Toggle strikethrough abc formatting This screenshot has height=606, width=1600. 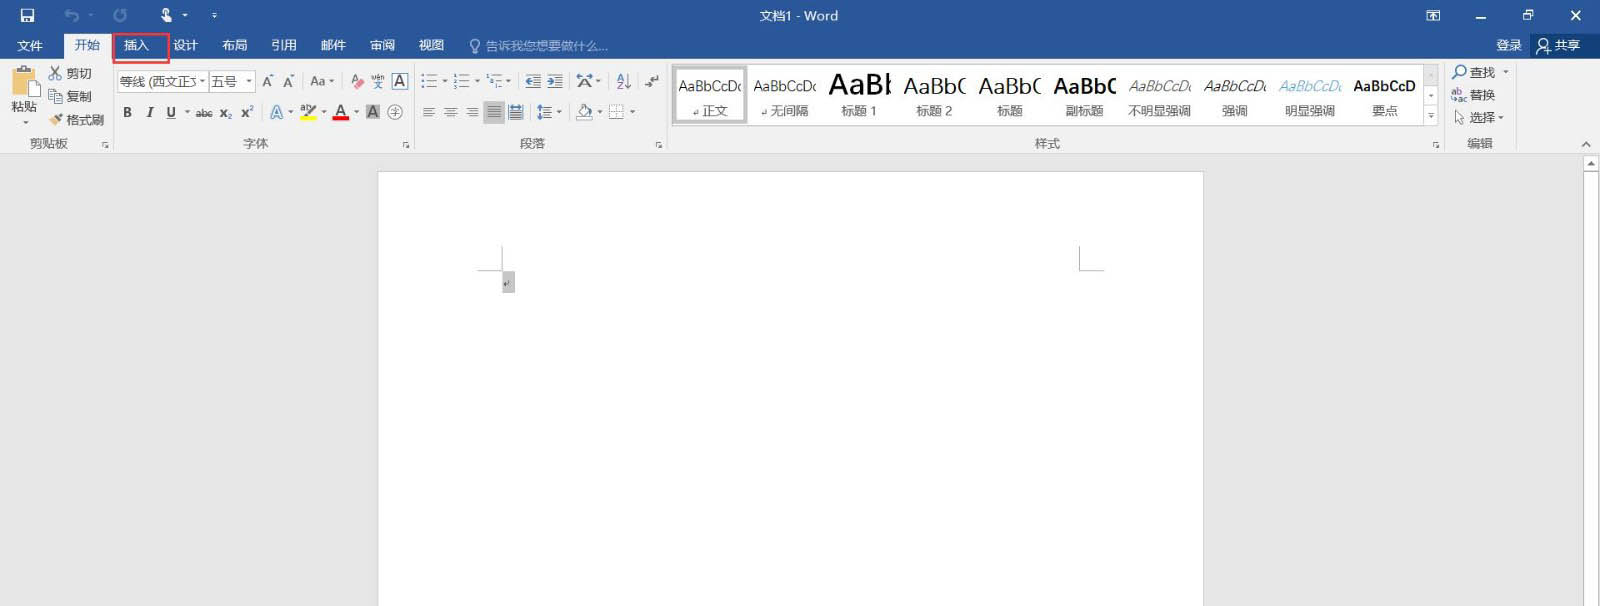(204, 112)
